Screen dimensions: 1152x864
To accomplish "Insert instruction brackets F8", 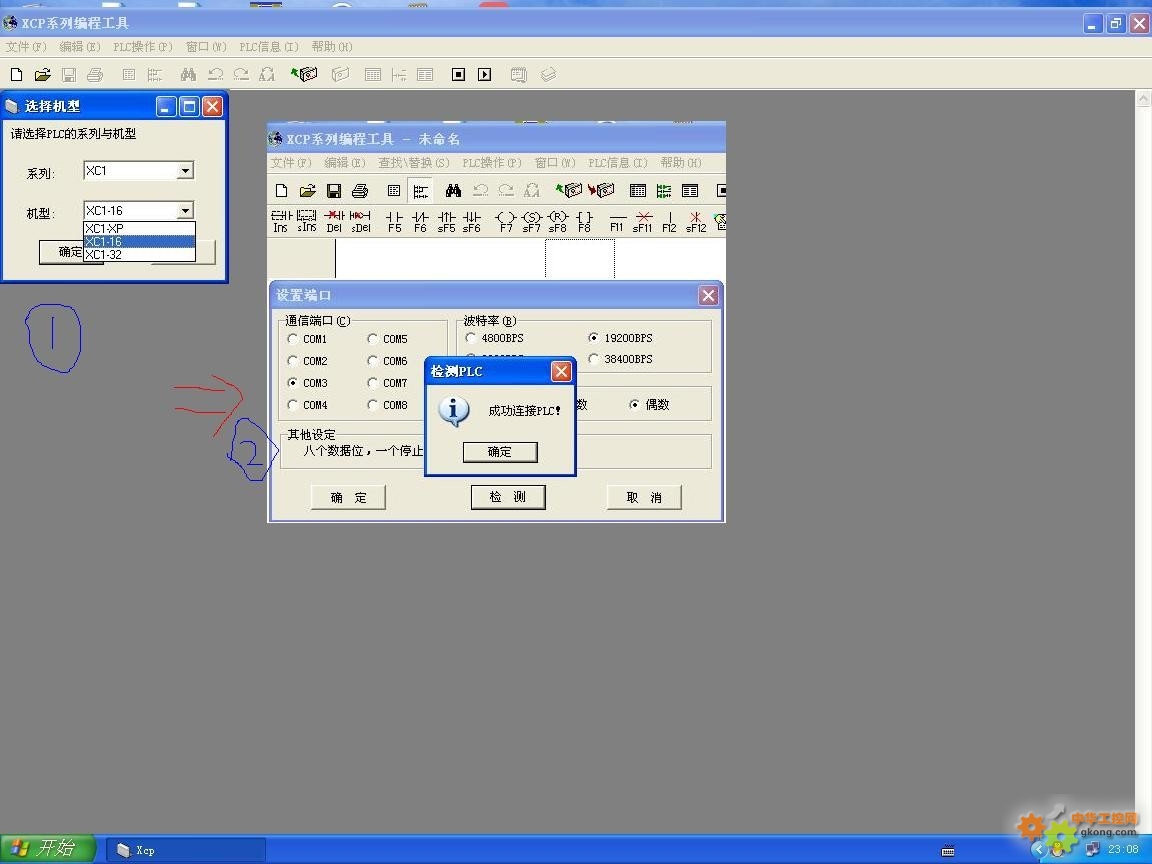I will 584,221.
